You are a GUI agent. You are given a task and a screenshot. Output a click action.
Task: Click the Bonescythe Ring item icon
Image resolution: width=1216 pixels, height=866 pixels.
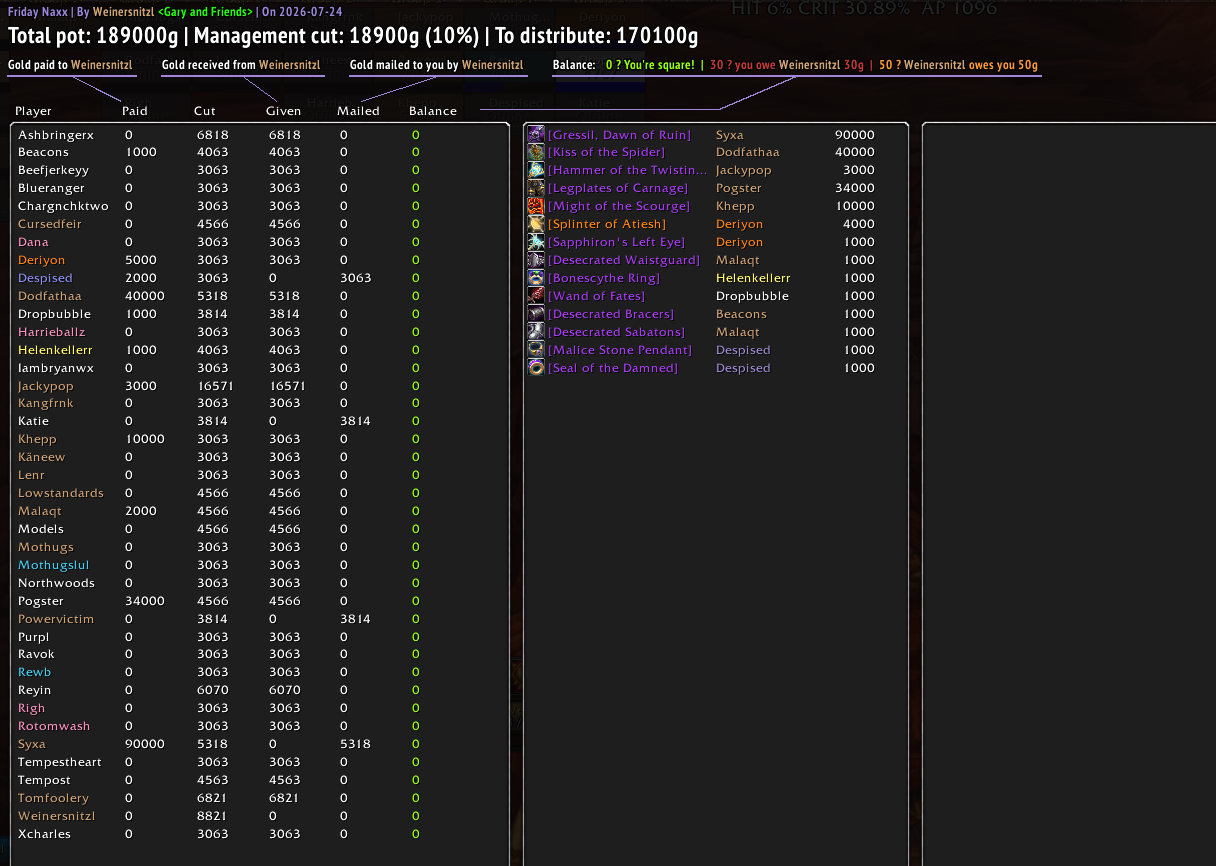(536, 278)
